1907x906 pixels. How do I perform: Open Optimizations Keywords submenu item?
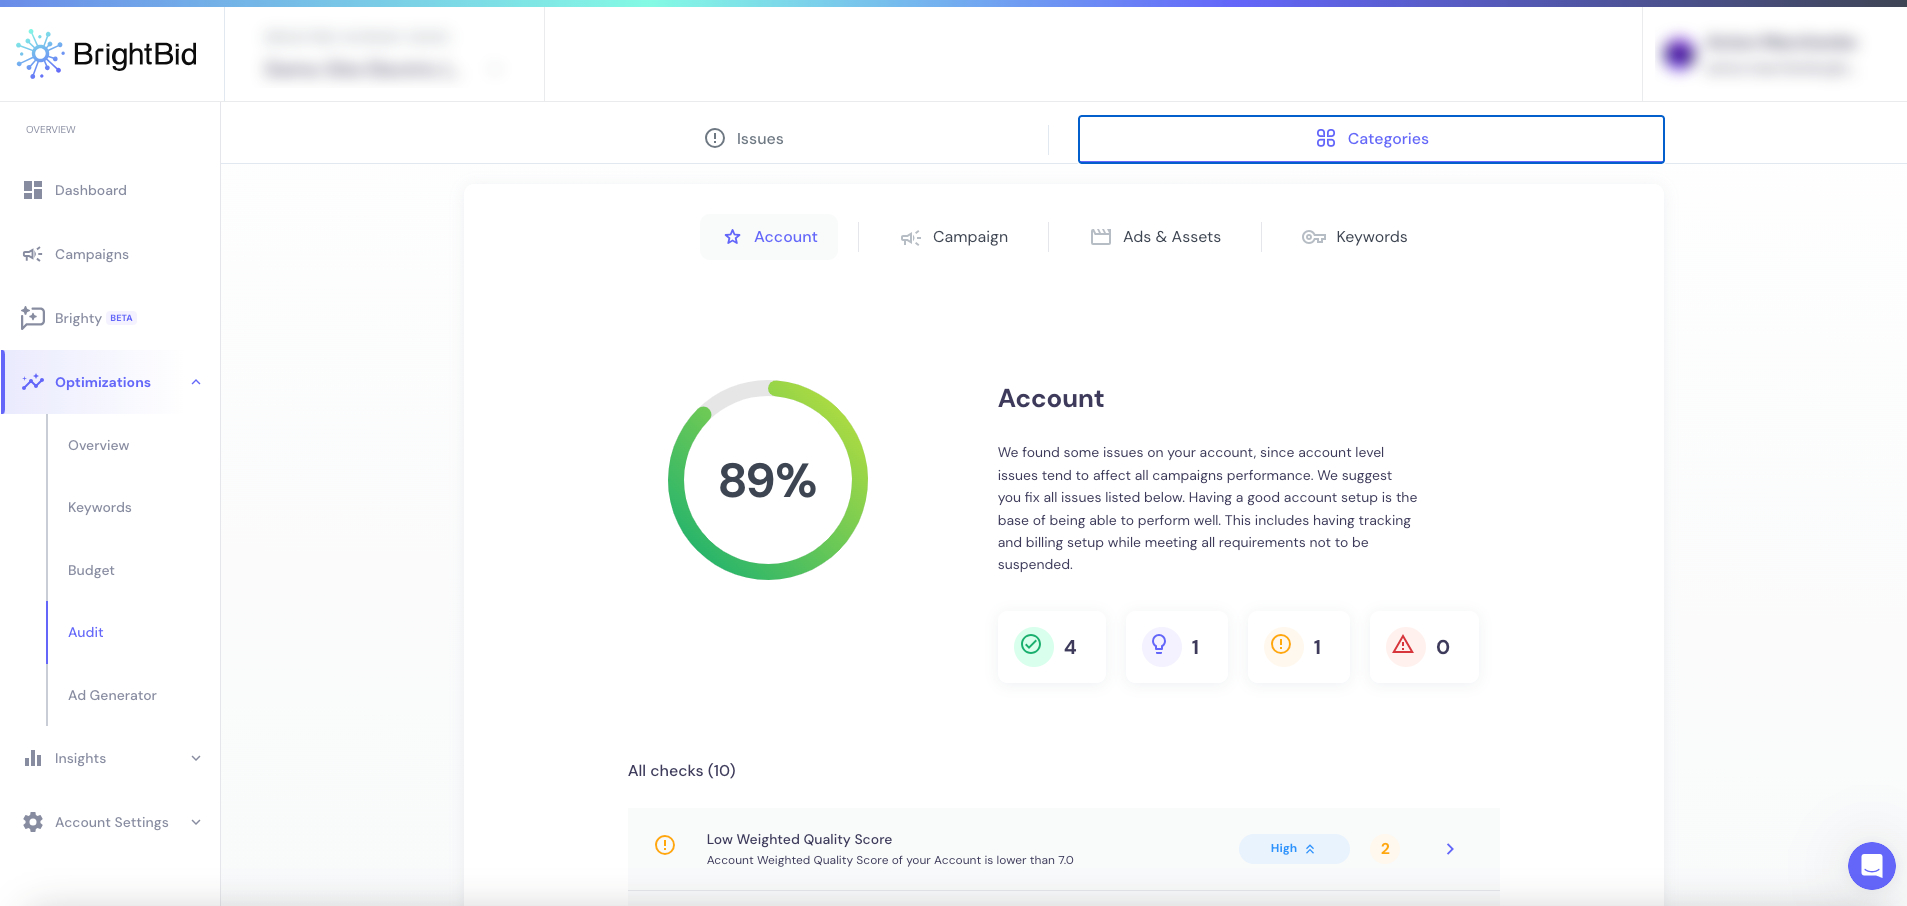pos(100,507)
